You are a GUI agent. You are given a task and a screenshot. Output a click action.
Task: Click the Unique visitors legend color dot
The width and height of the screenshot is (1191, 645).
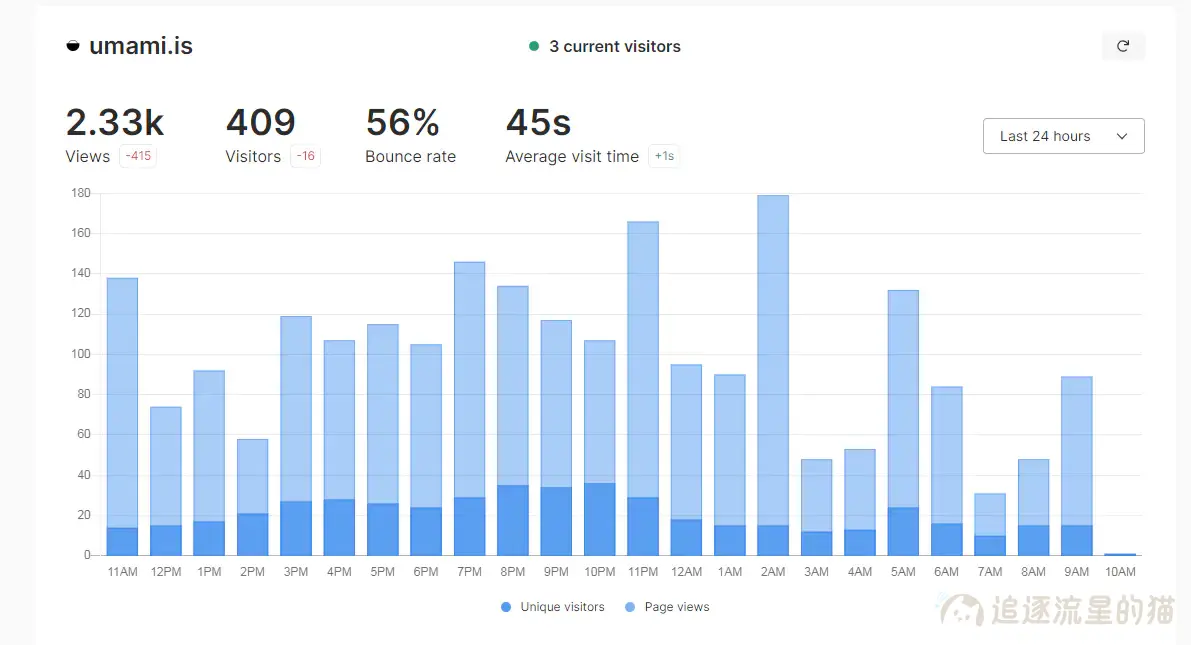506,607
